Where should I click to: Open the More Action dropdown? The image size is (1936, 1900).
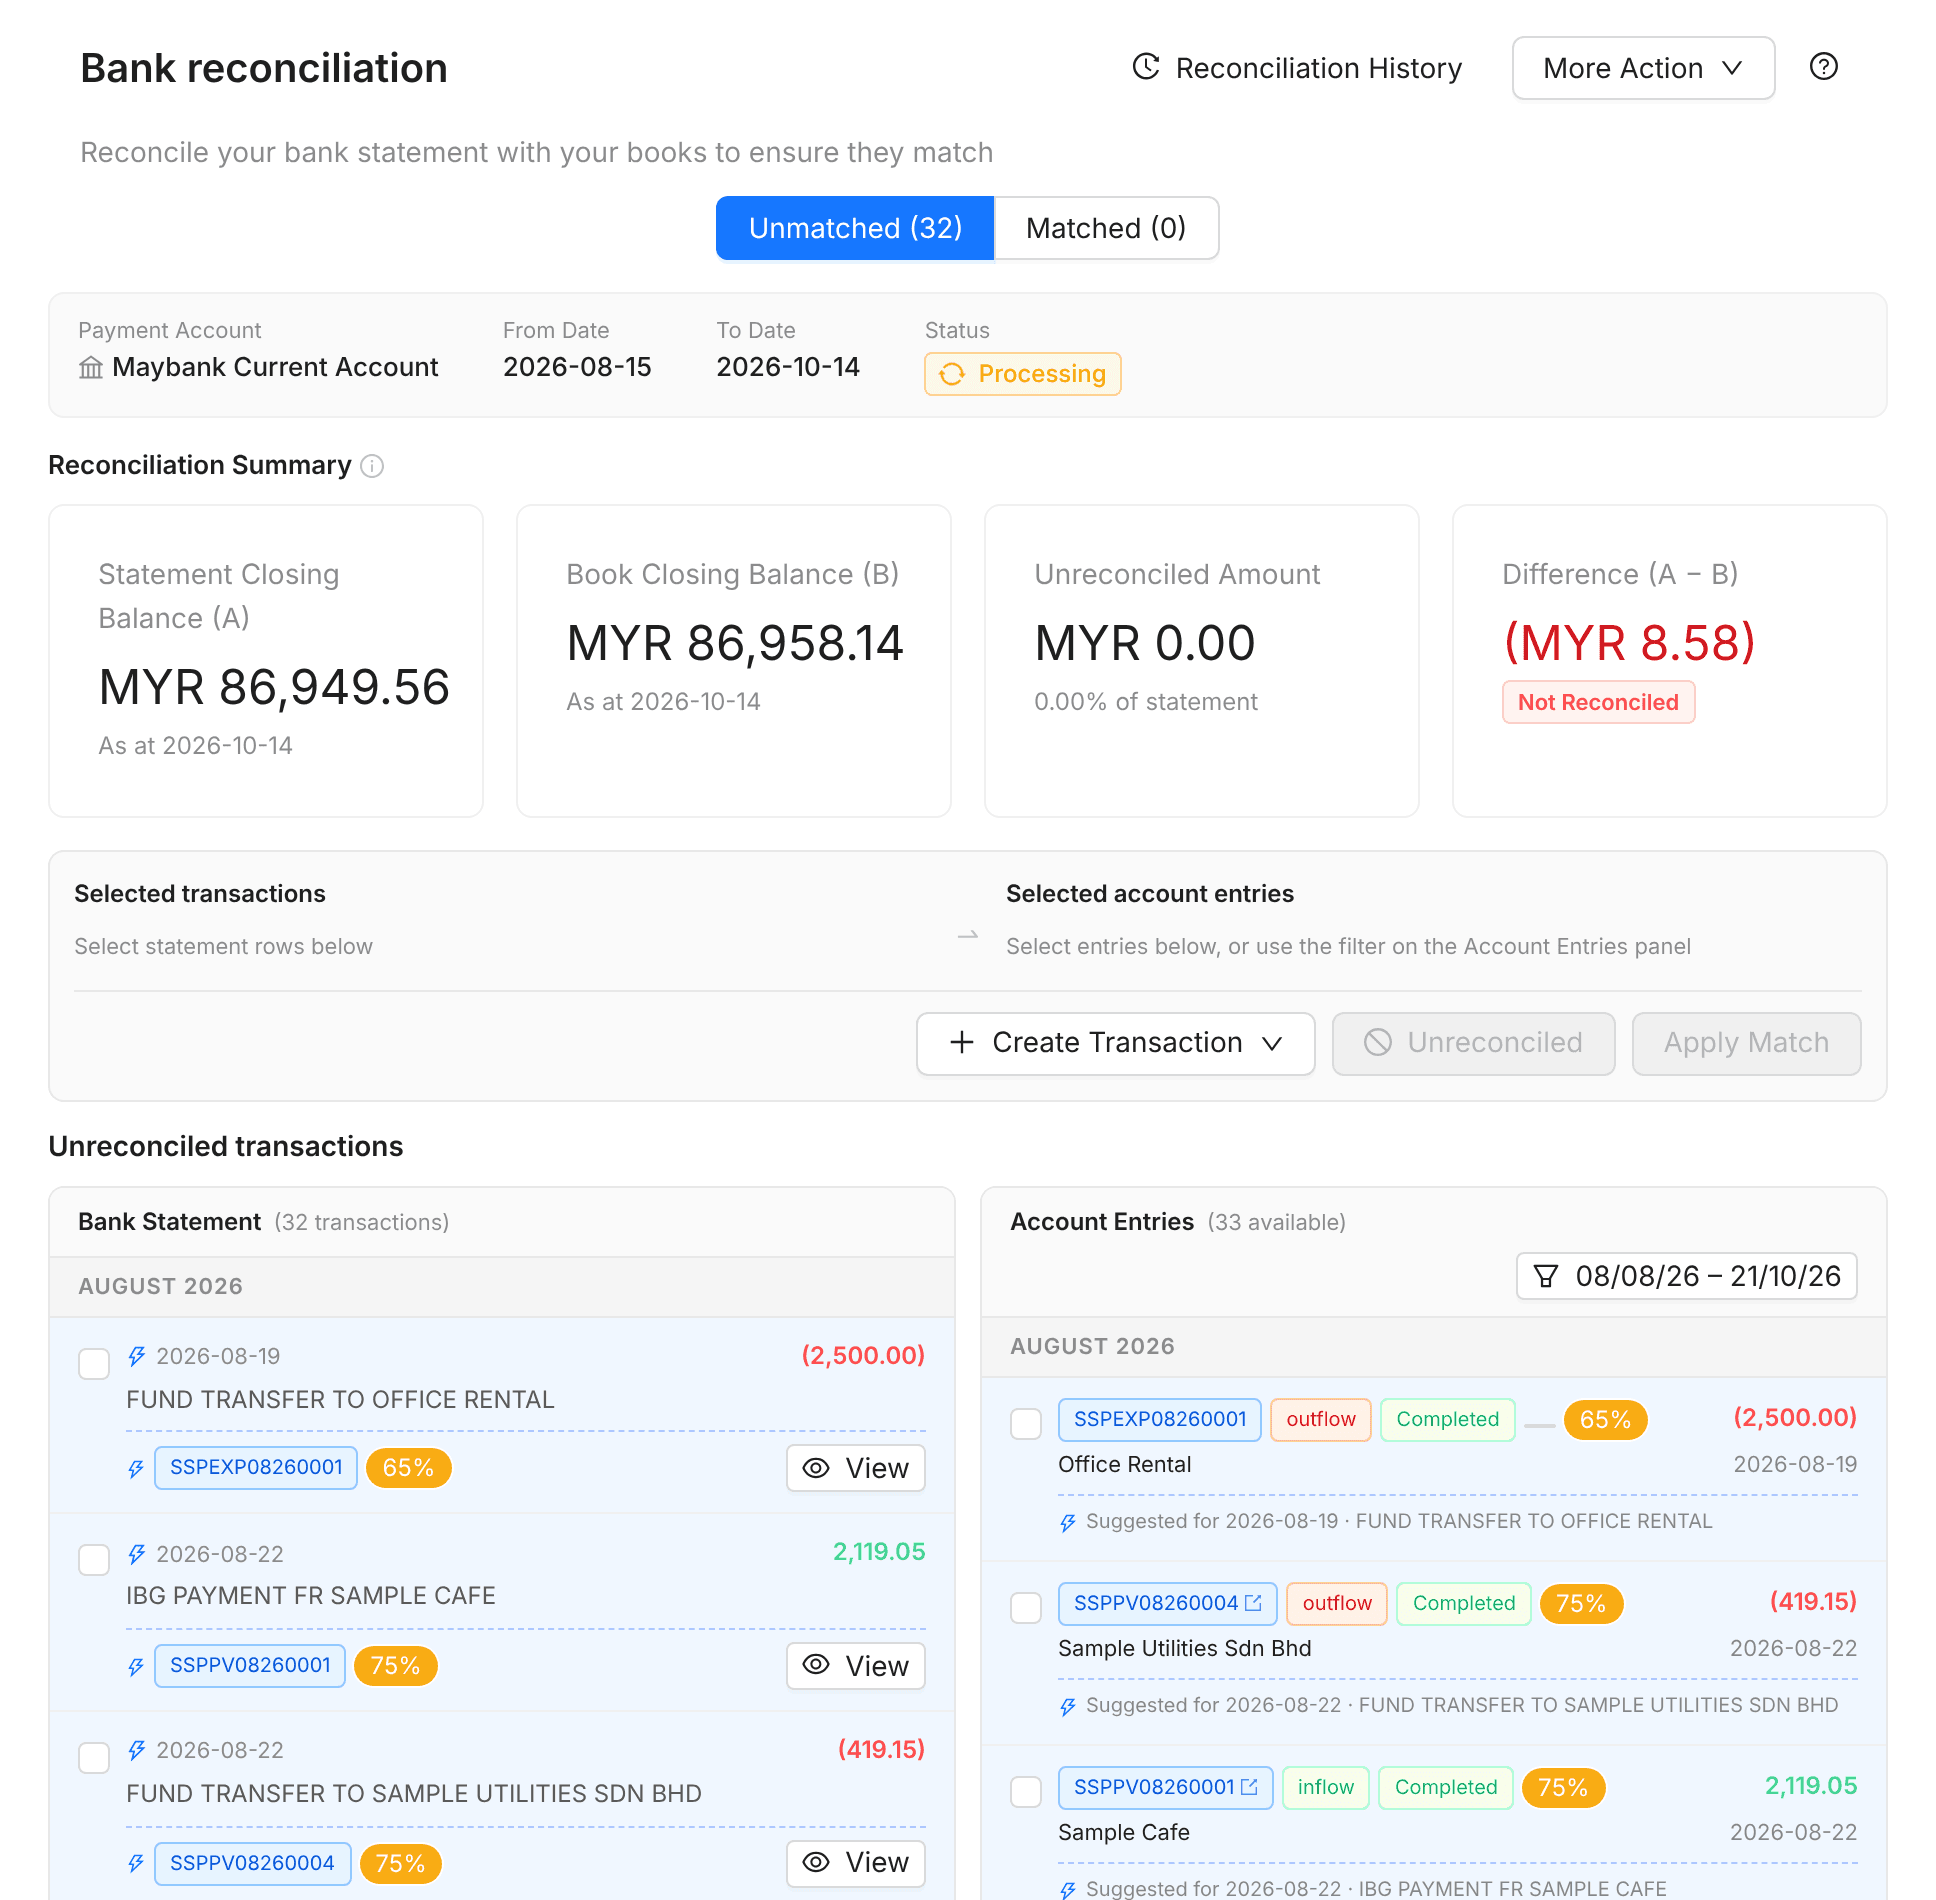(x=1643, y=68)
